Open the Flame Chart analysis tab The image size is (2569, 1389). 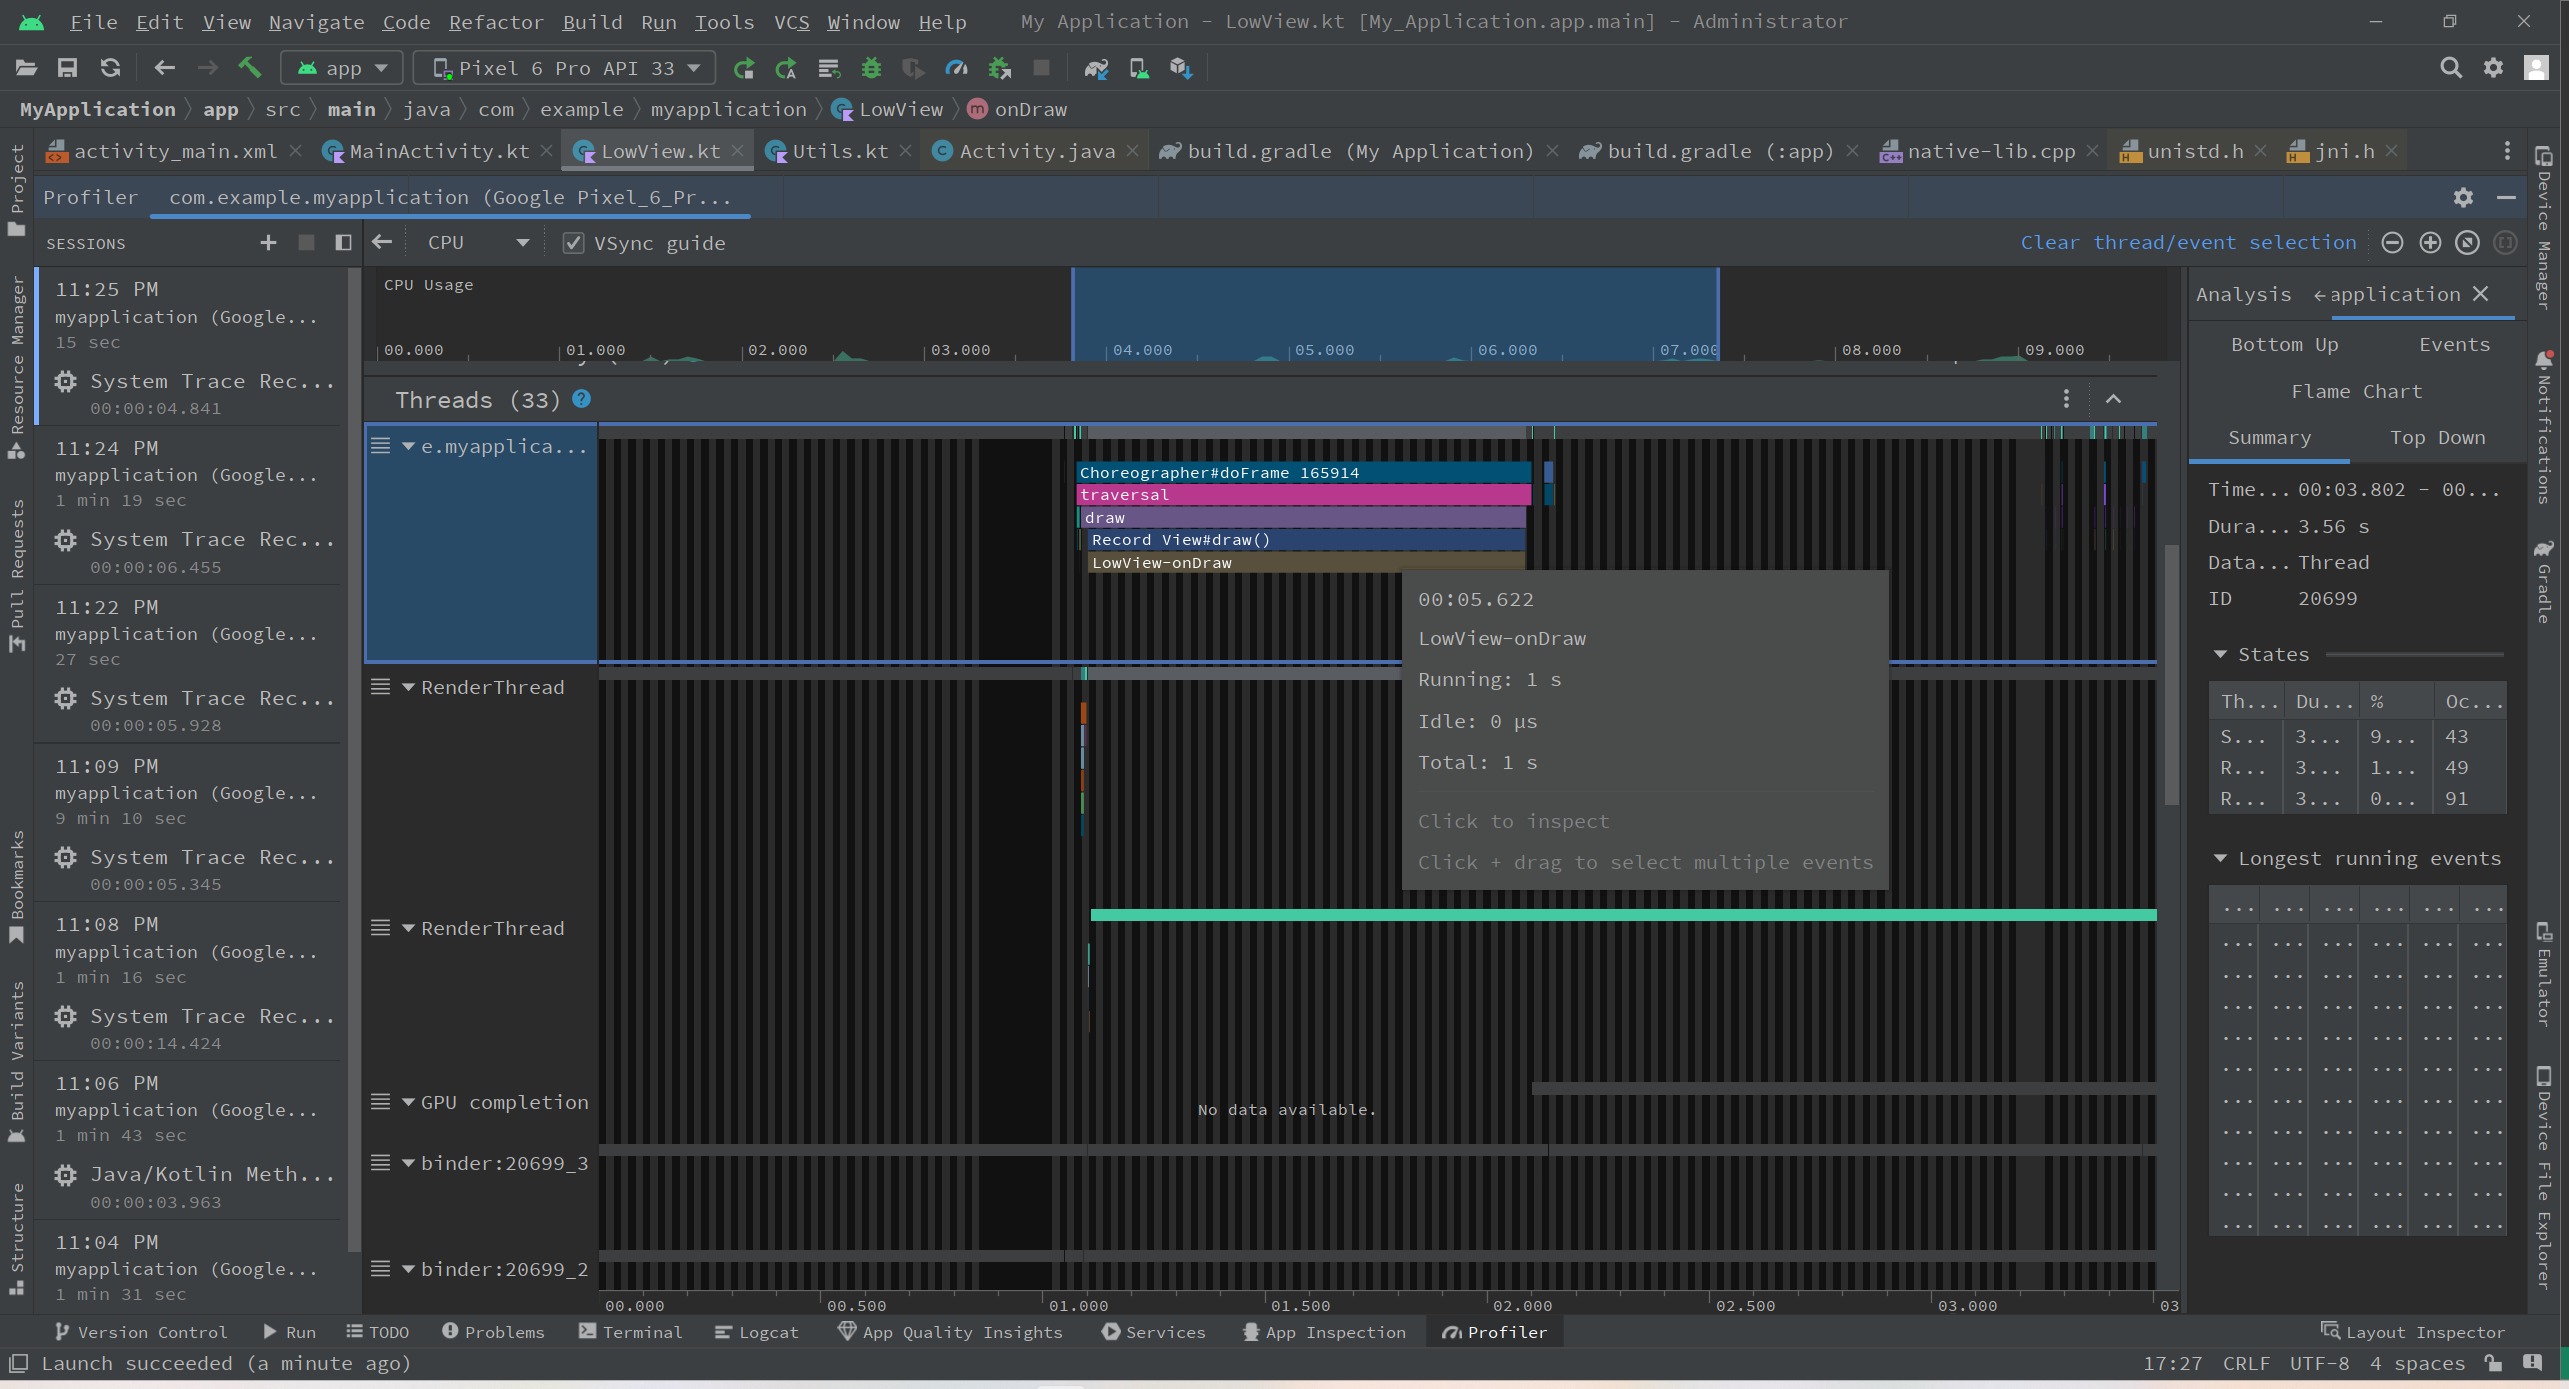click(2356, 392)
